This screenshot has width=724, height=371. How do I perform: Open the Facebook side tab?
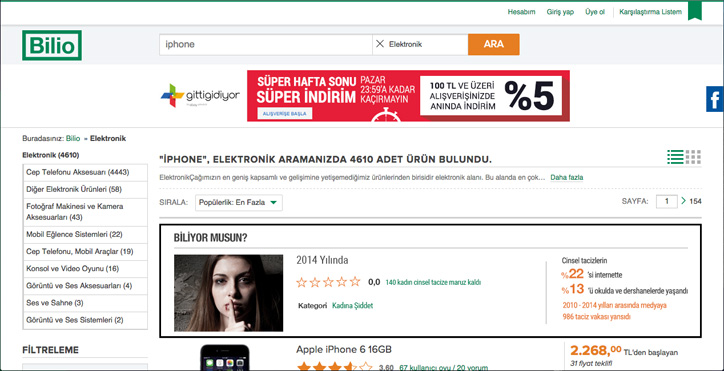pyautogui.click(x=714, y=99)
